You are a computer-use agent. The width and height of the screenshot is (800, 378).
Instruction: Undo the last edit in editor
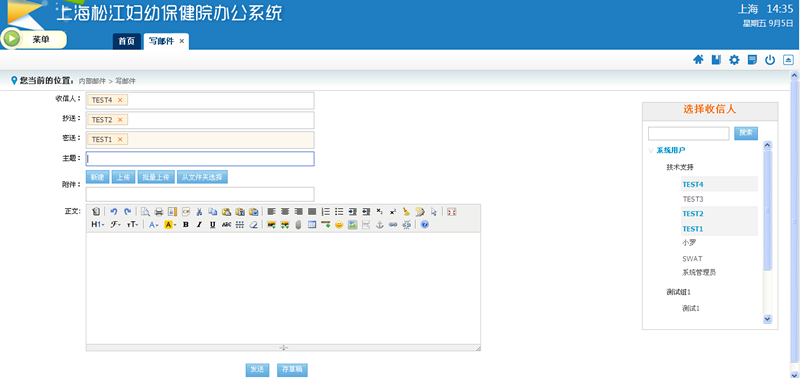click(x=114, y=212)
